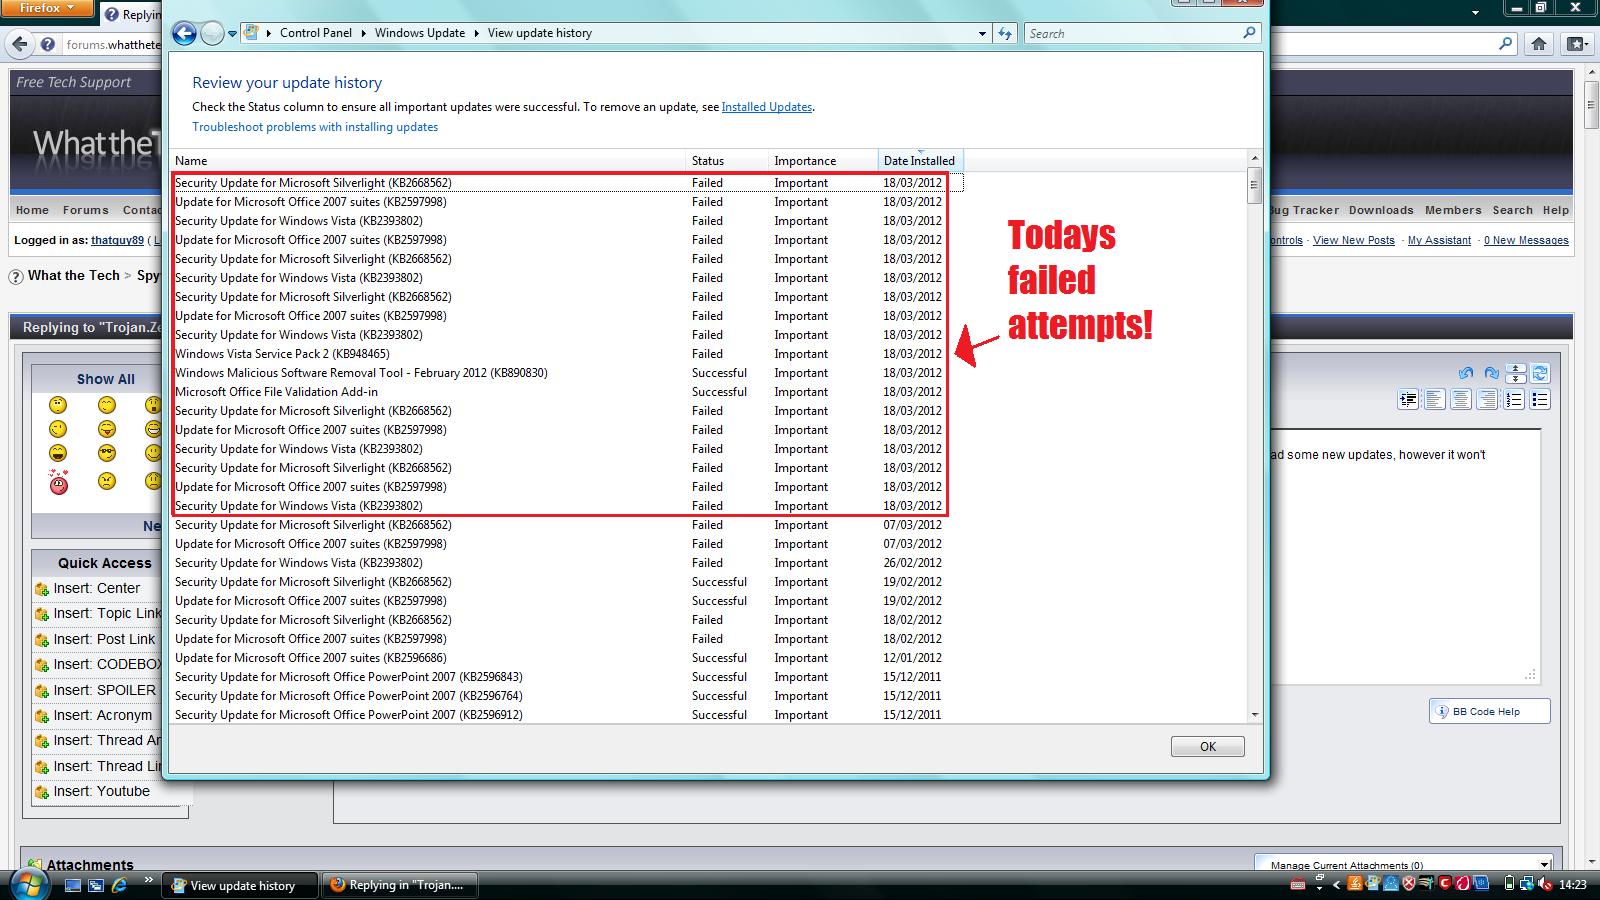
Task: Click align center icon in editor toolbar
Action: [1461, 400]
